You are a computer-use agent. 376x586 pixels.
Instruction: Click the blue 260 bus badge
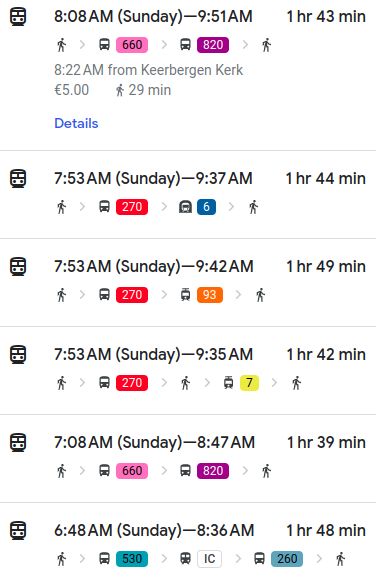pos(287,559)
